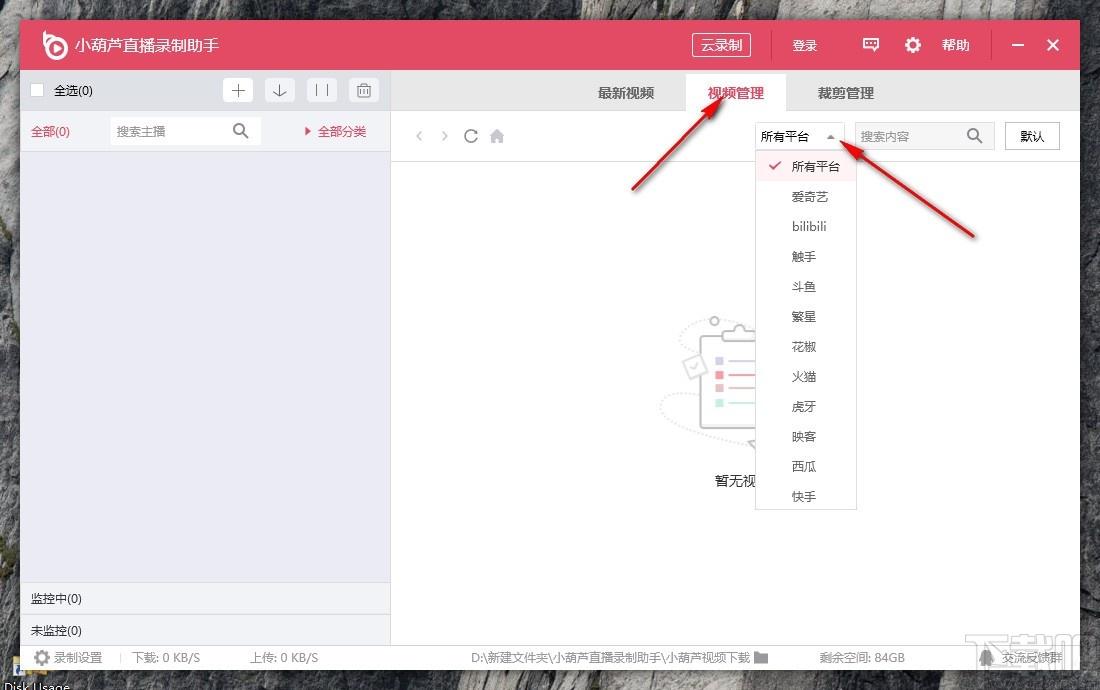This screenshot has width=1100, height=690.
Task: Open the settings gear in the title bar
Action: (x=912, y=46)
